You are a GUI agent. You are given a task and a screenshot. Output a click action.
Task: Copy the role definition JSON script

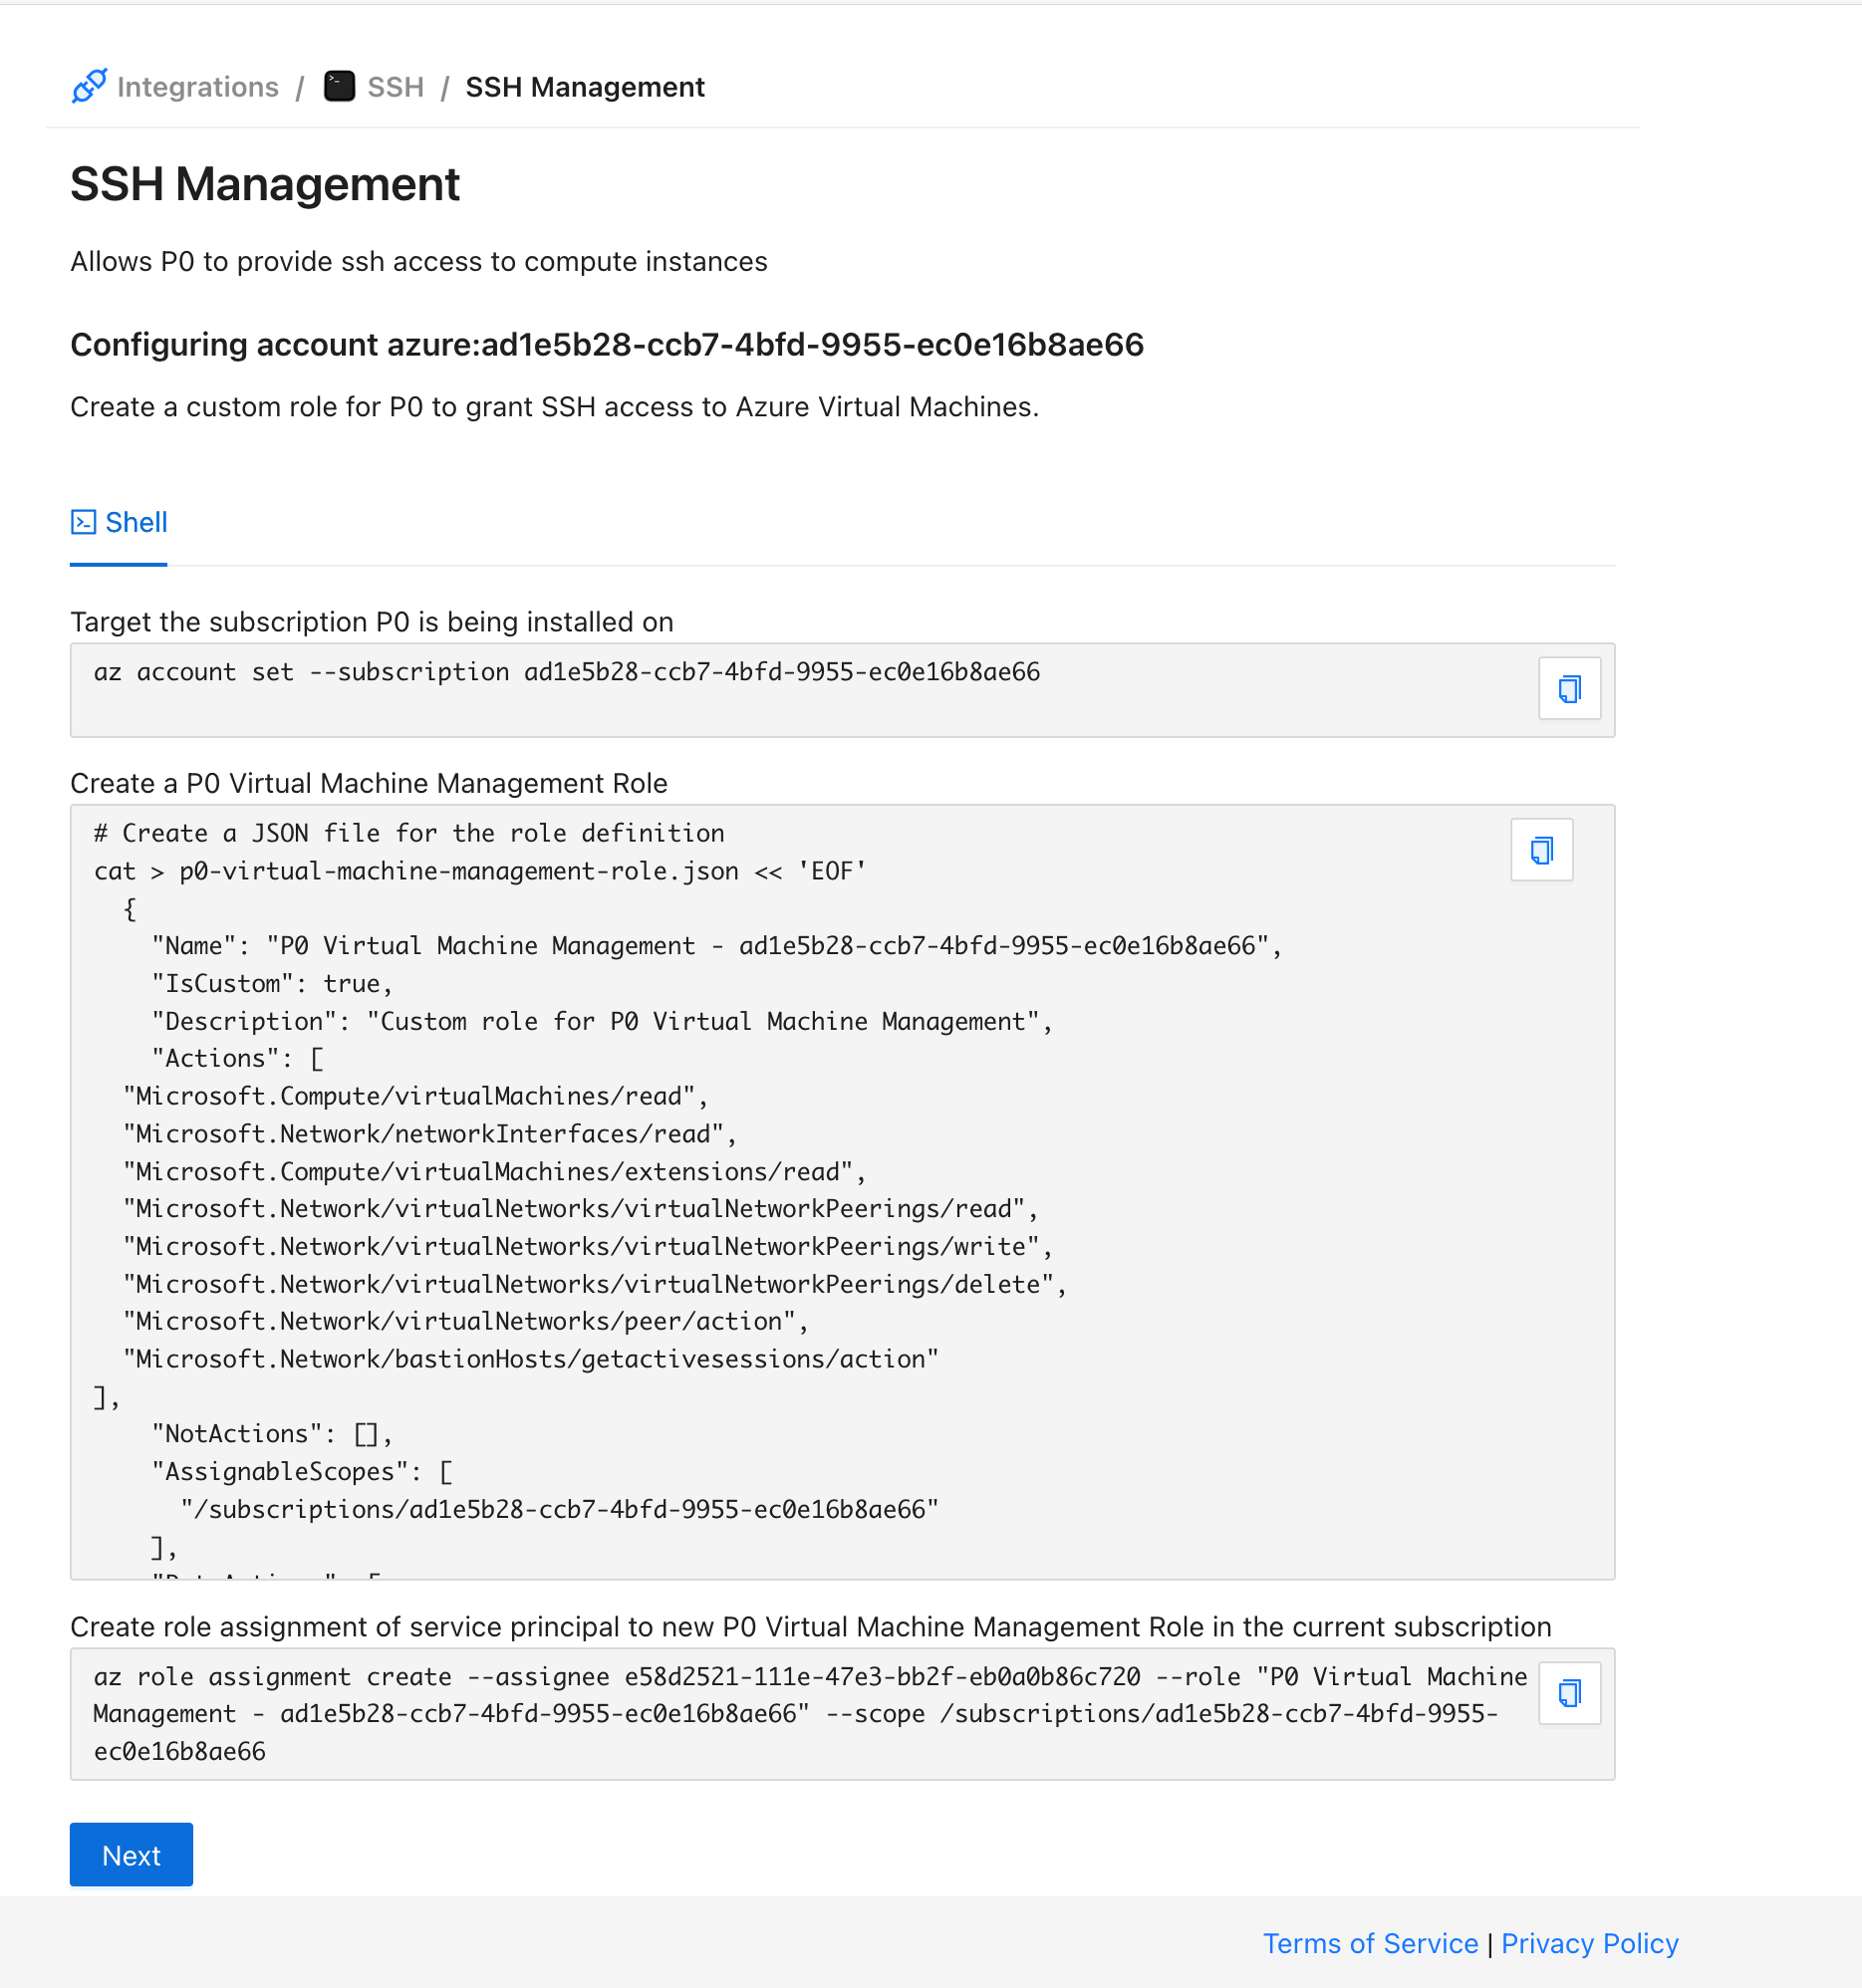pyautogui.click(x=1541, y=851)
